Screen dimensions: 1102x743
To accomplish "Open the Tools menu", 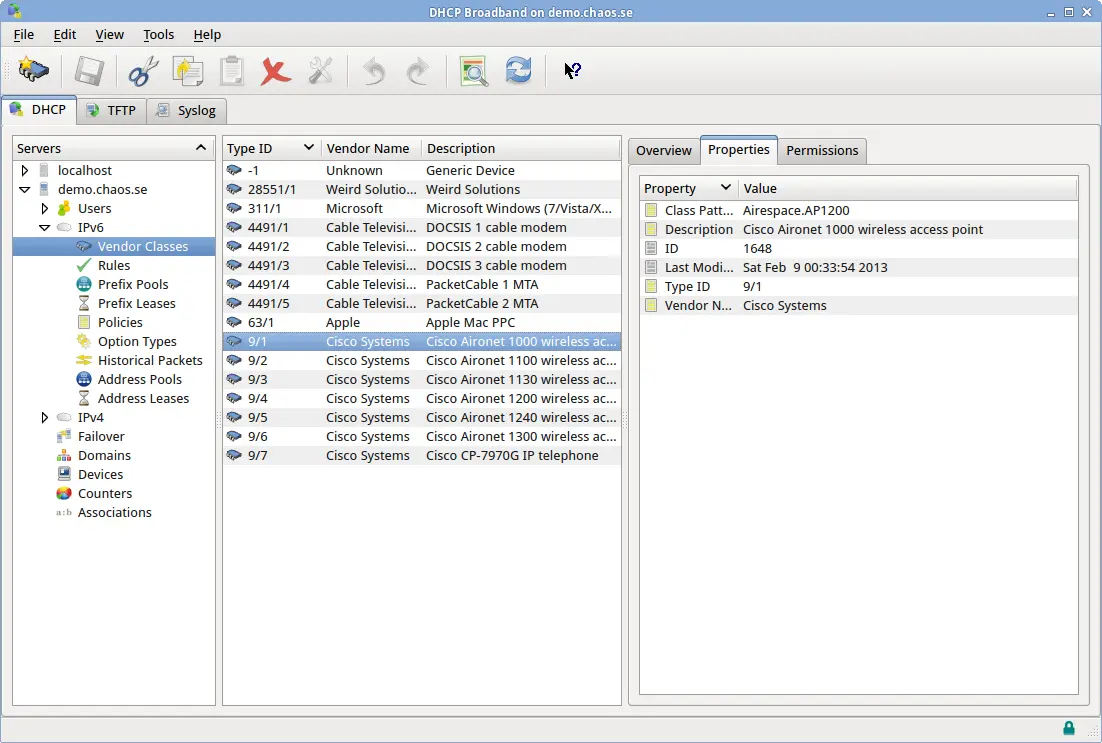I will point(158,34).
